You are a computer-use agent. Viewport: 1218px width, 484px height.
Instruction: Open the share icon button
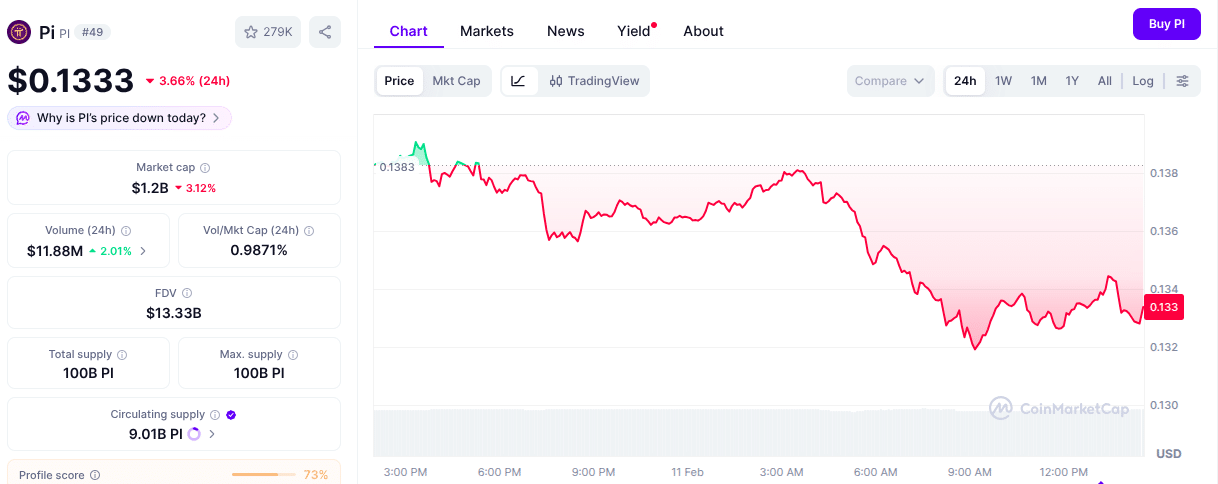coord(325,32)
